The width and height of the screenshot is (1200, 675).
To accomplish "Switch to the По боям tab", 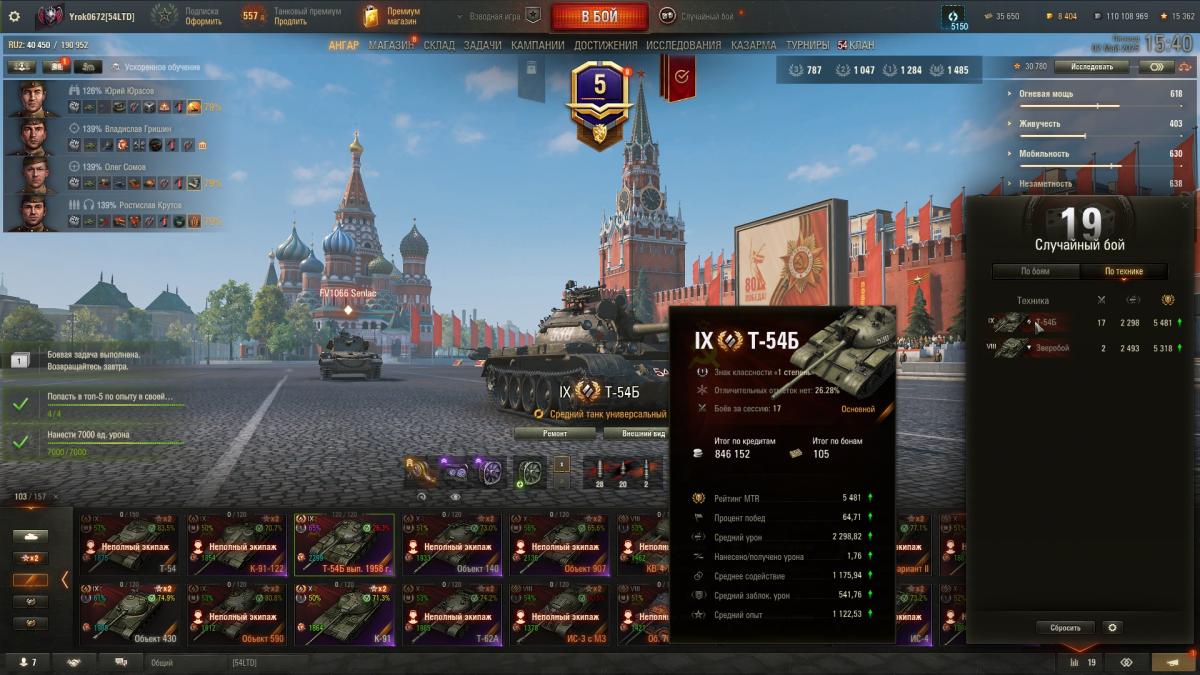I will 1035,271.
